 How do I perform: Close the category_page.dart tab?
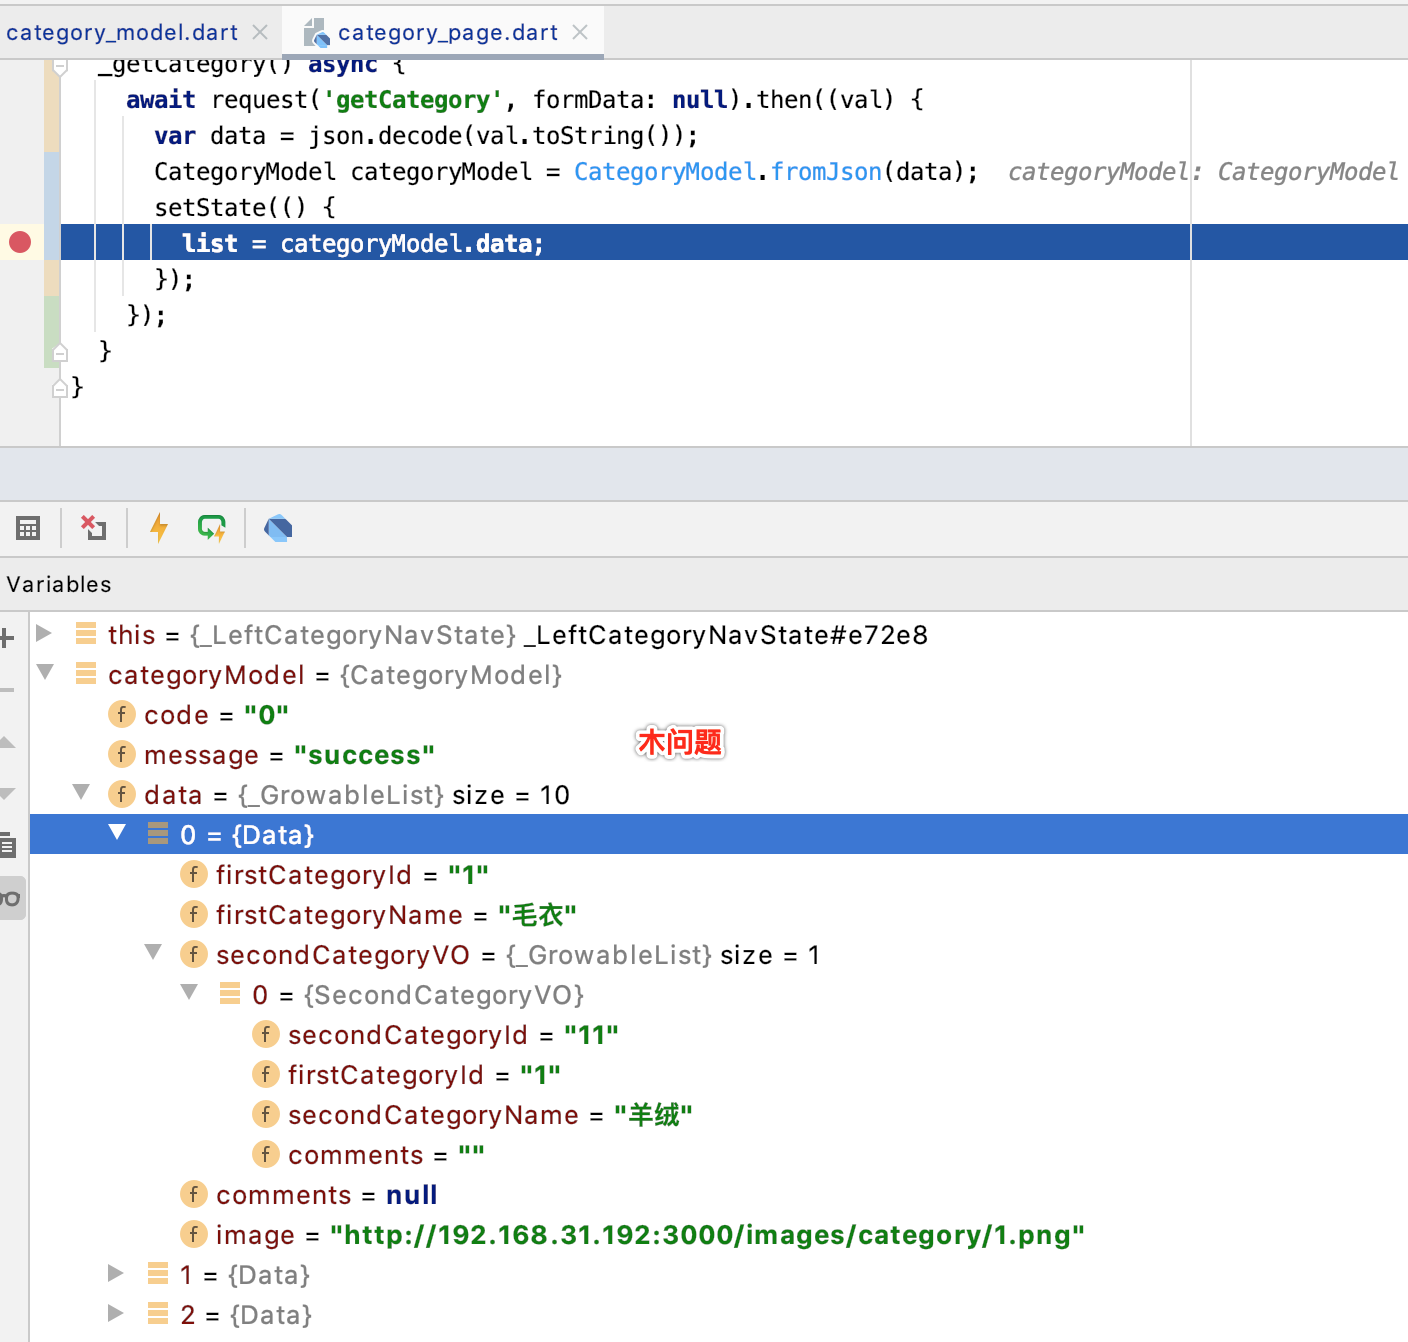(x=580, y=32)
